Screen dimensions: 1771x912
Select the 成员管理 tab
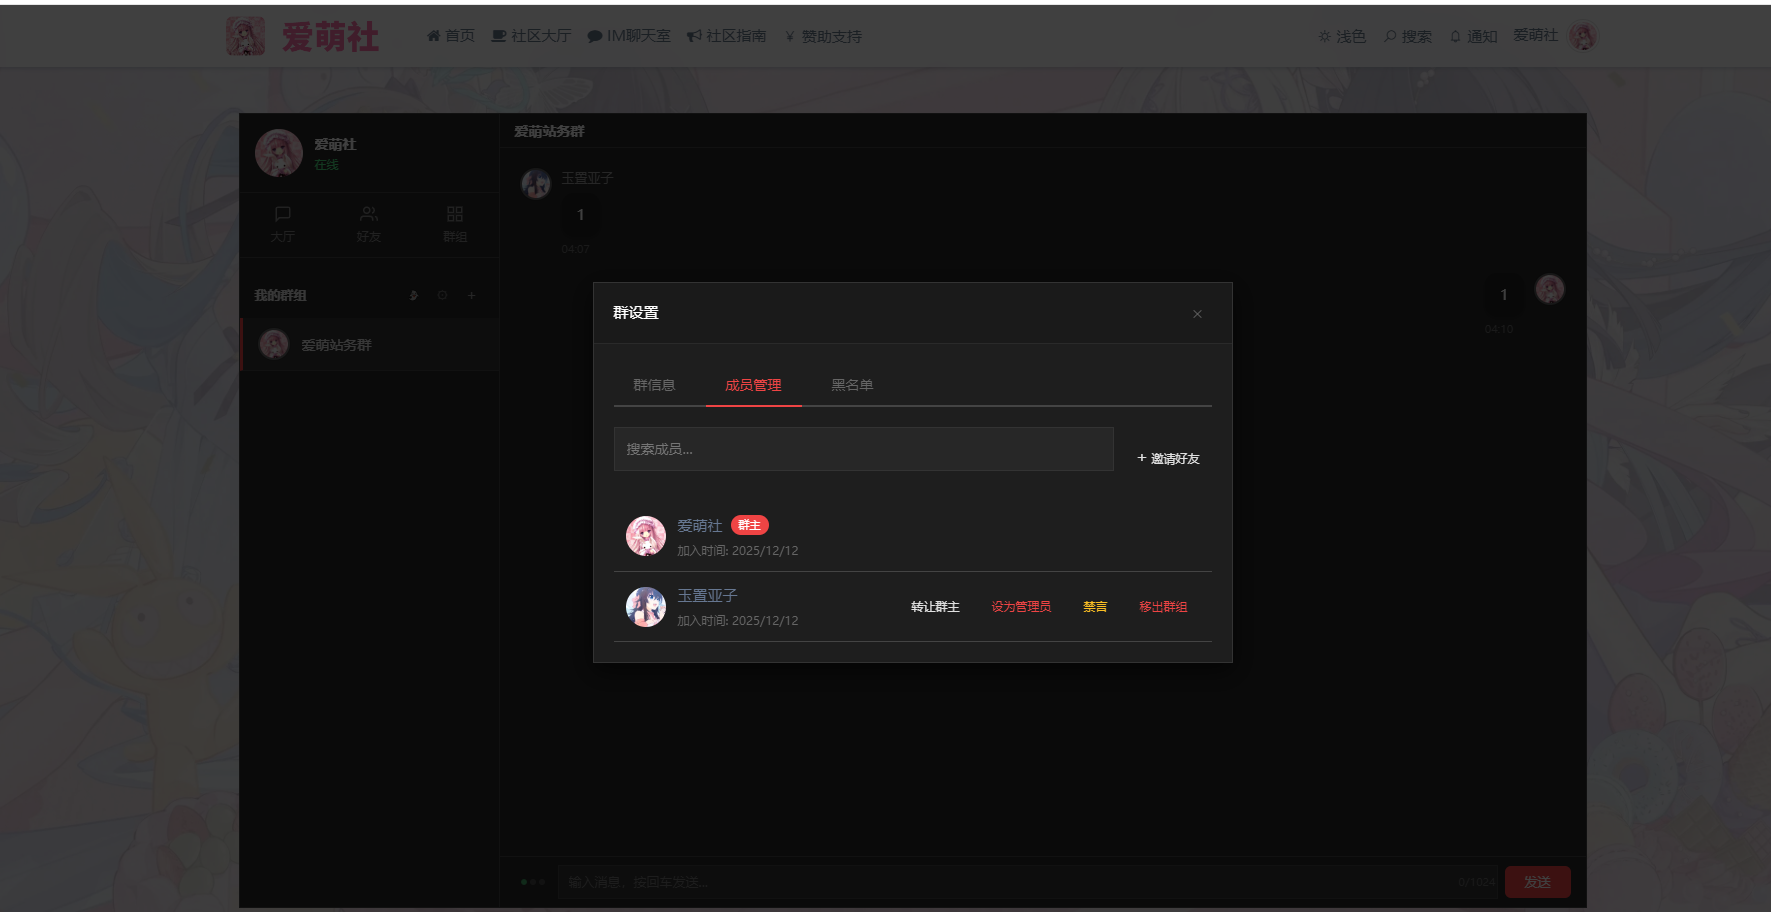753,385
